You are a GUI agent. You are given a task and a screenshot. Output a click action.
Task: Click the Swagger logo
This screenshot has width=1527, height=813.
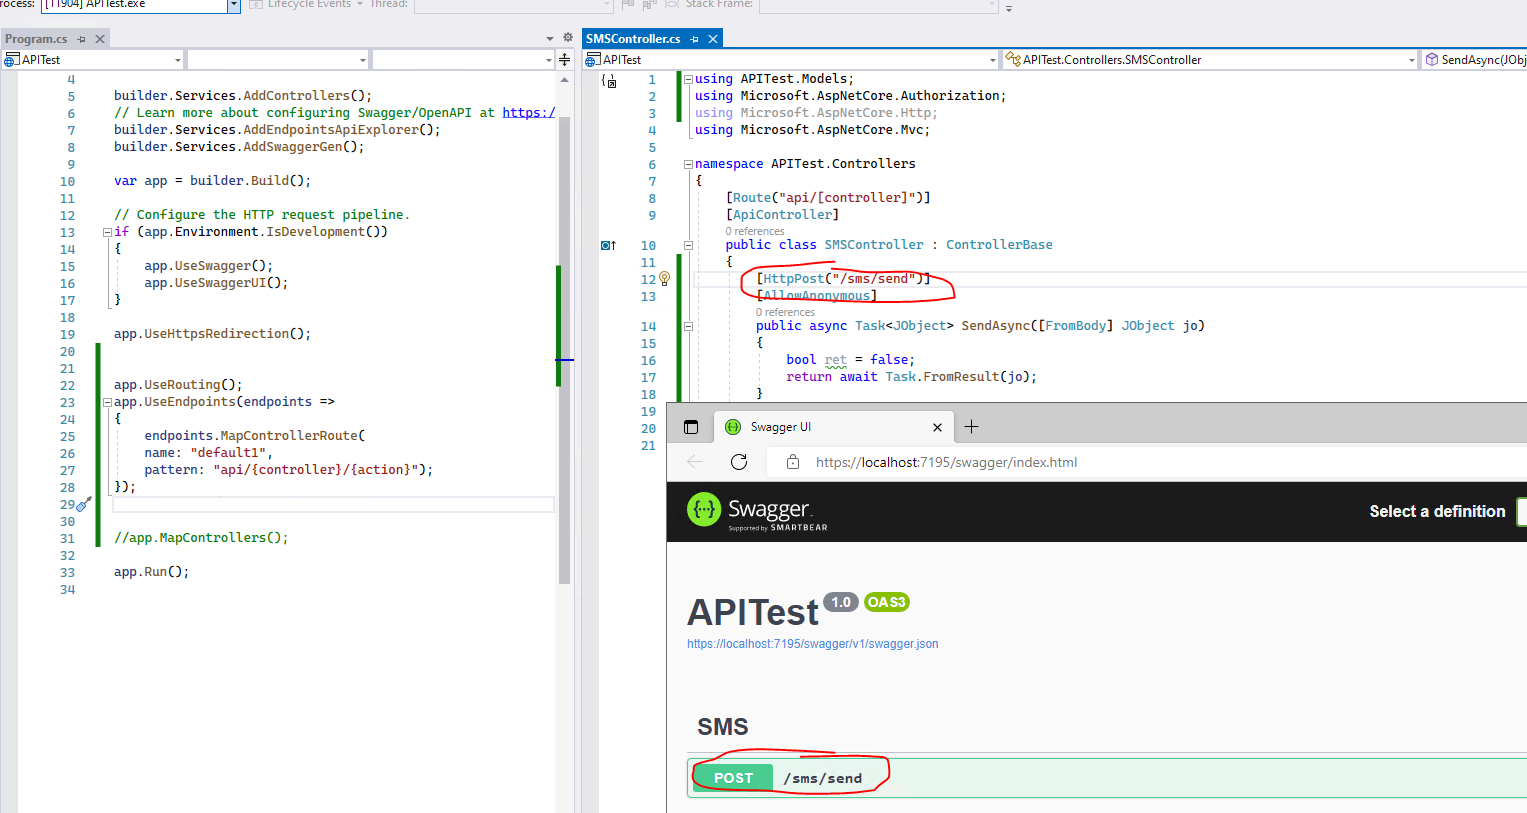[757, 511]
